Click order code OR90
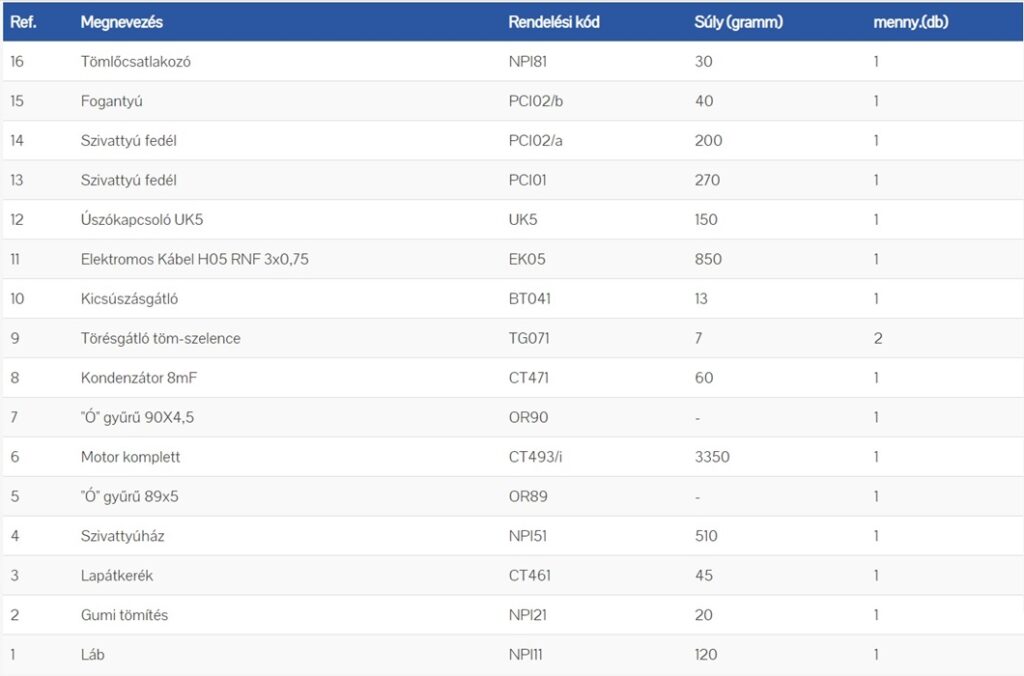1024x676 pixels. coord(528,418)
